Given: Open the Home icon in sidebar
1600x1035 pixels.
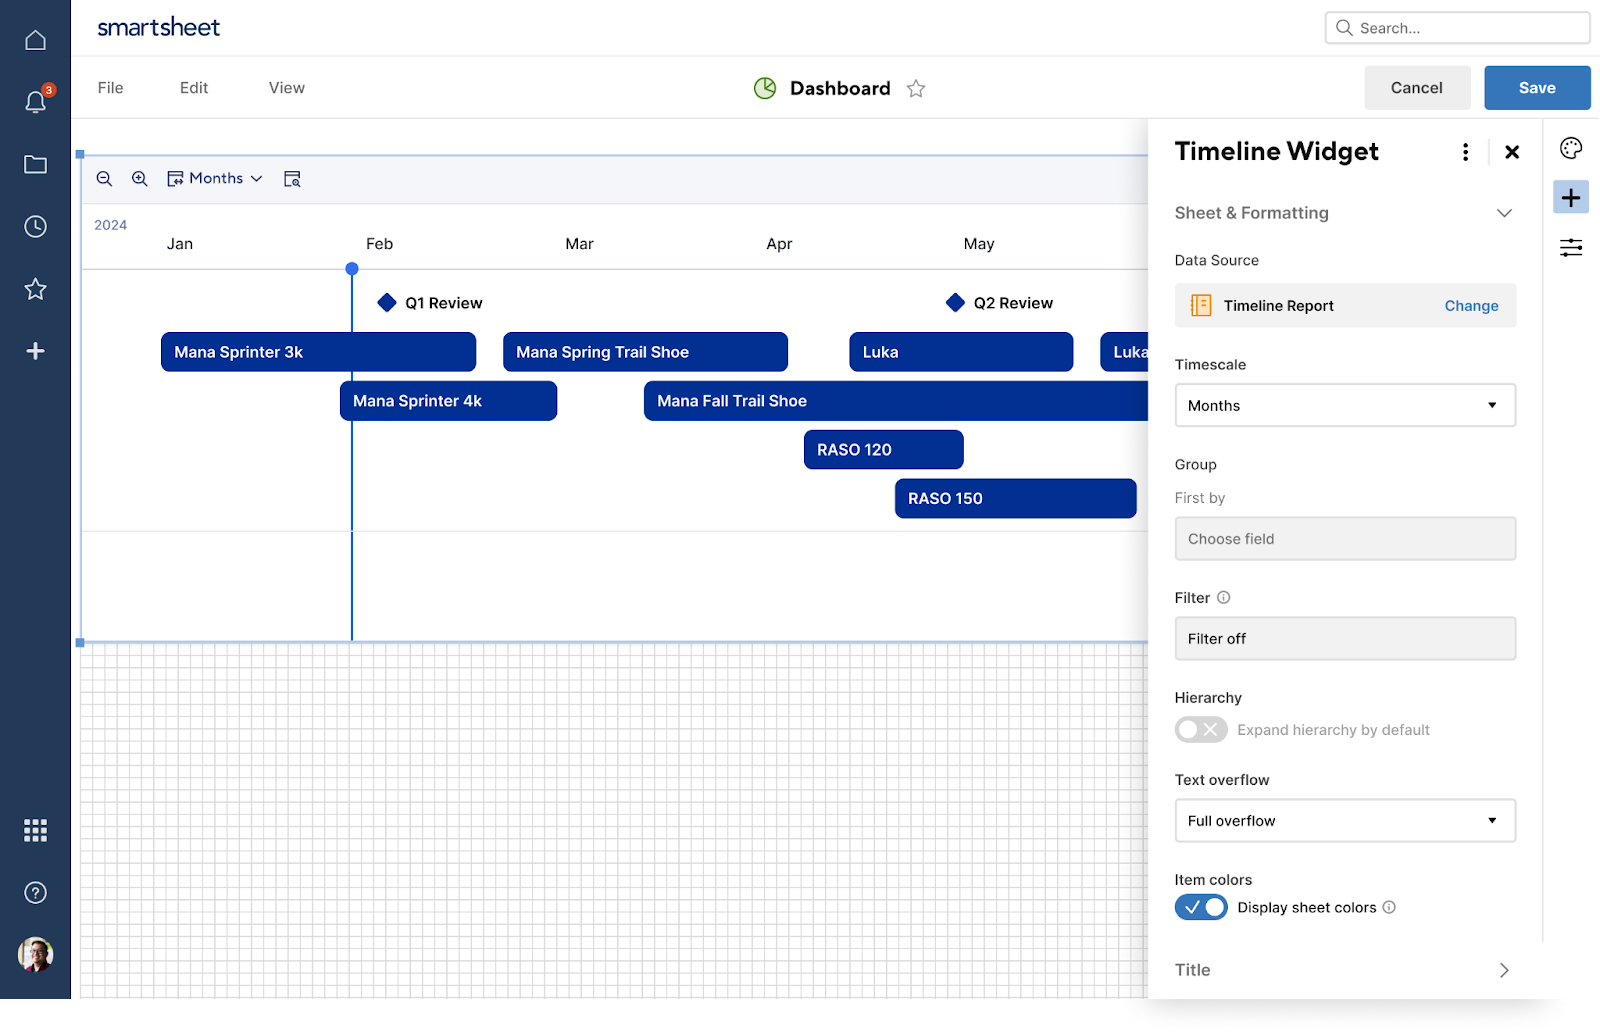Looking at the screenshot, I should click(x=35, y=40).
